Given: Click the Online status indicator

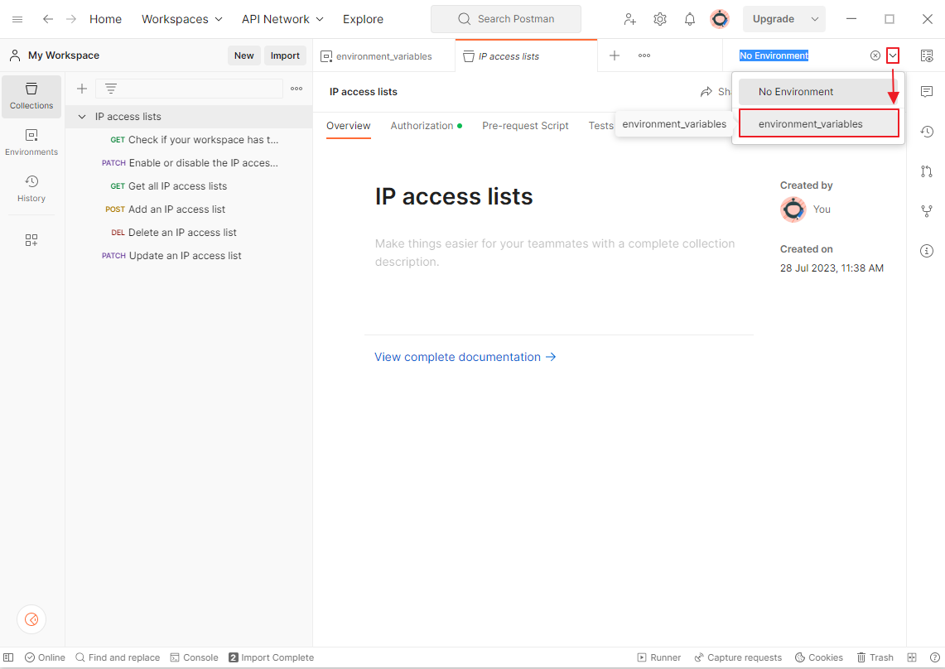Looking at the screenshot, I should 45,658.
